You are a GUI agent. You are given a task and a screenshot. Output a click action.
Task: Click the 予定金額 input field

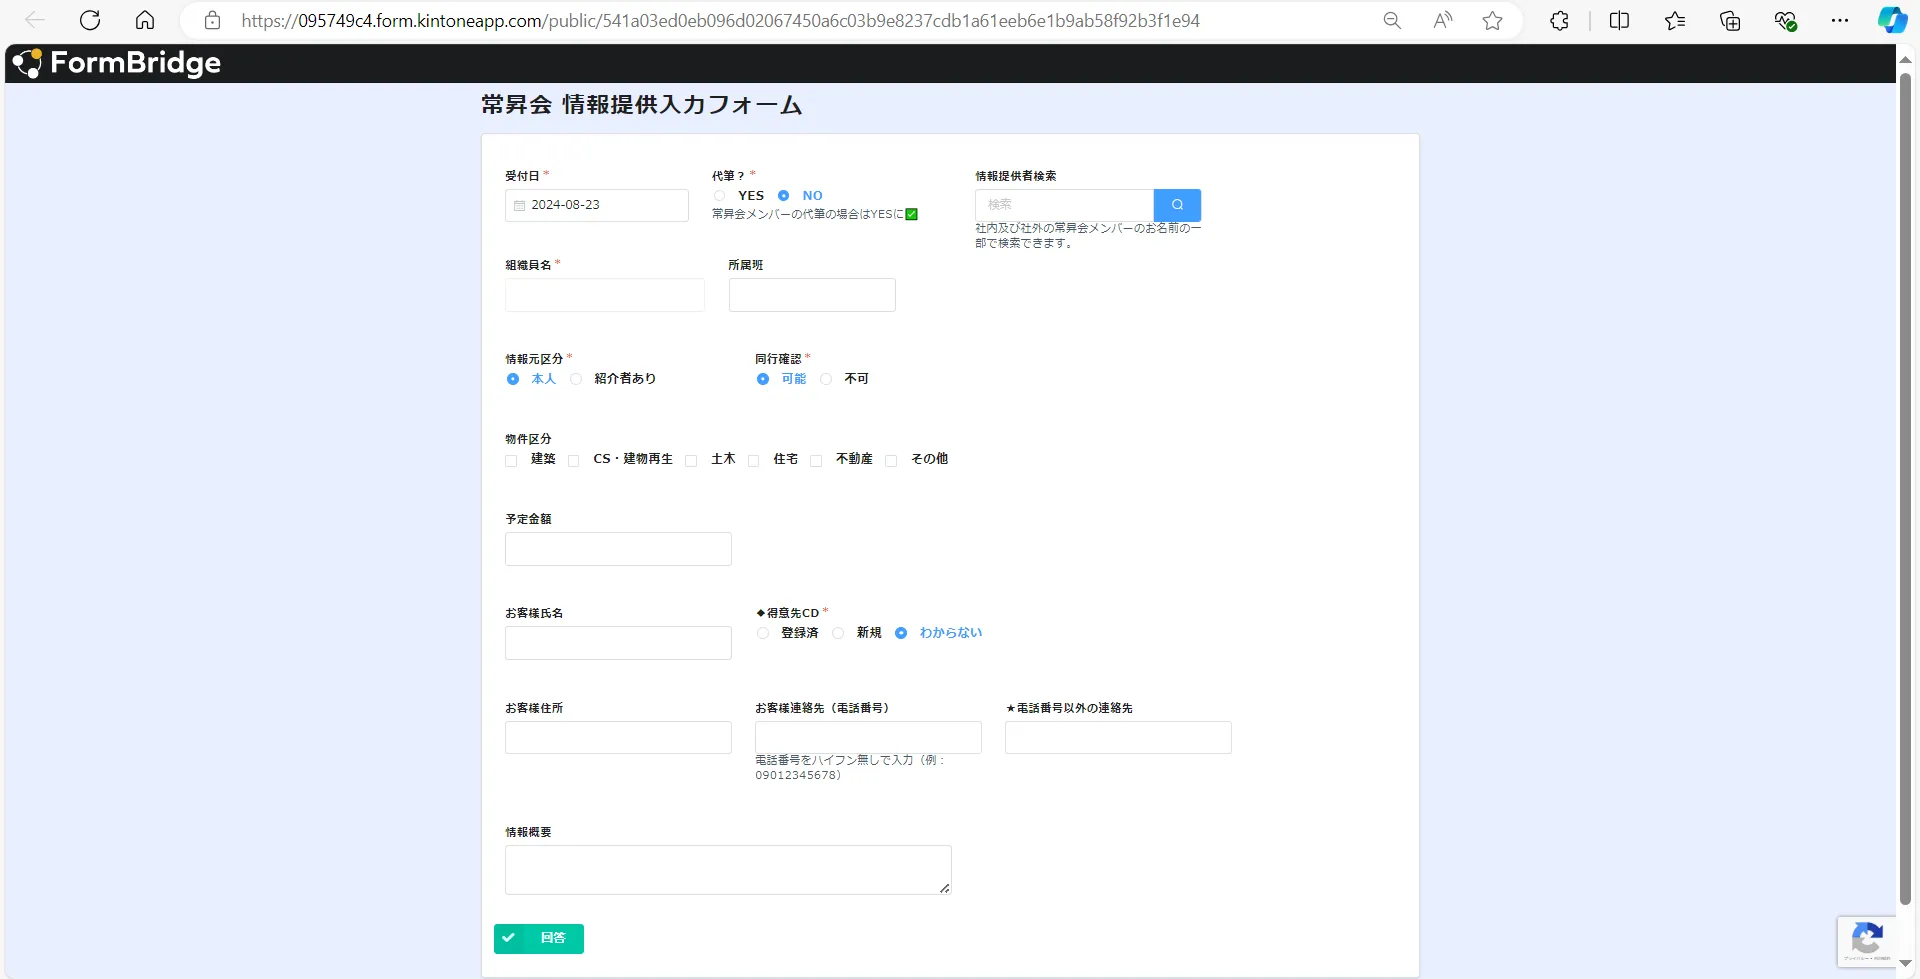point(618,549)
